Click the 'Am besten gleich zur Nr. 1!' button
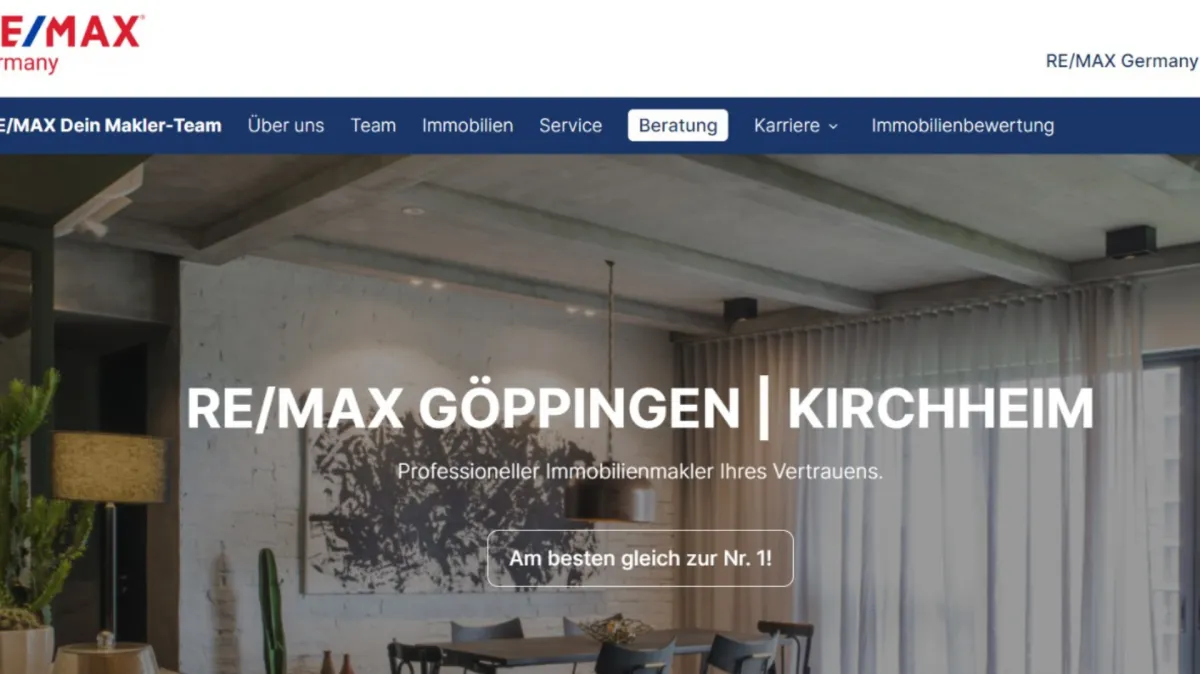The width and height of the screenshot is (1200, 674). click(640, 558)
